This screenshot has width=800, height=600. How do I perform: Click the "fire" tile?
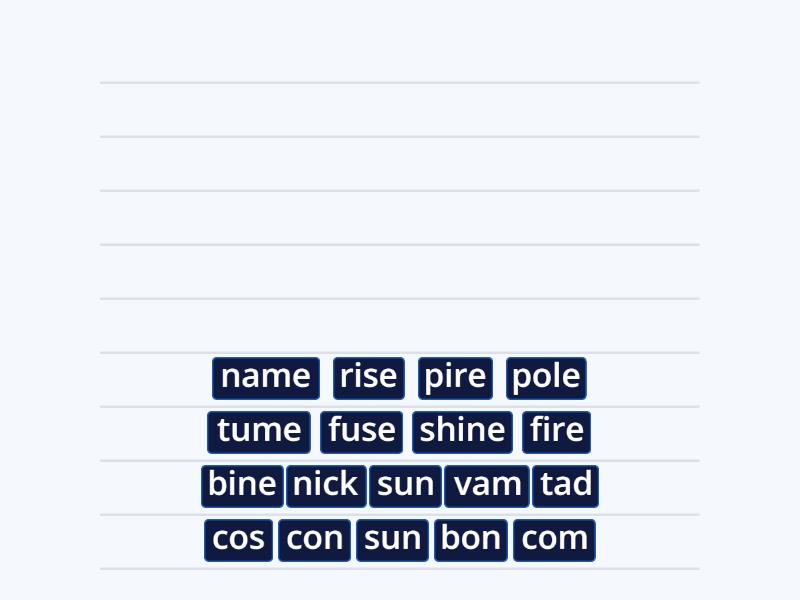point(556,431)
